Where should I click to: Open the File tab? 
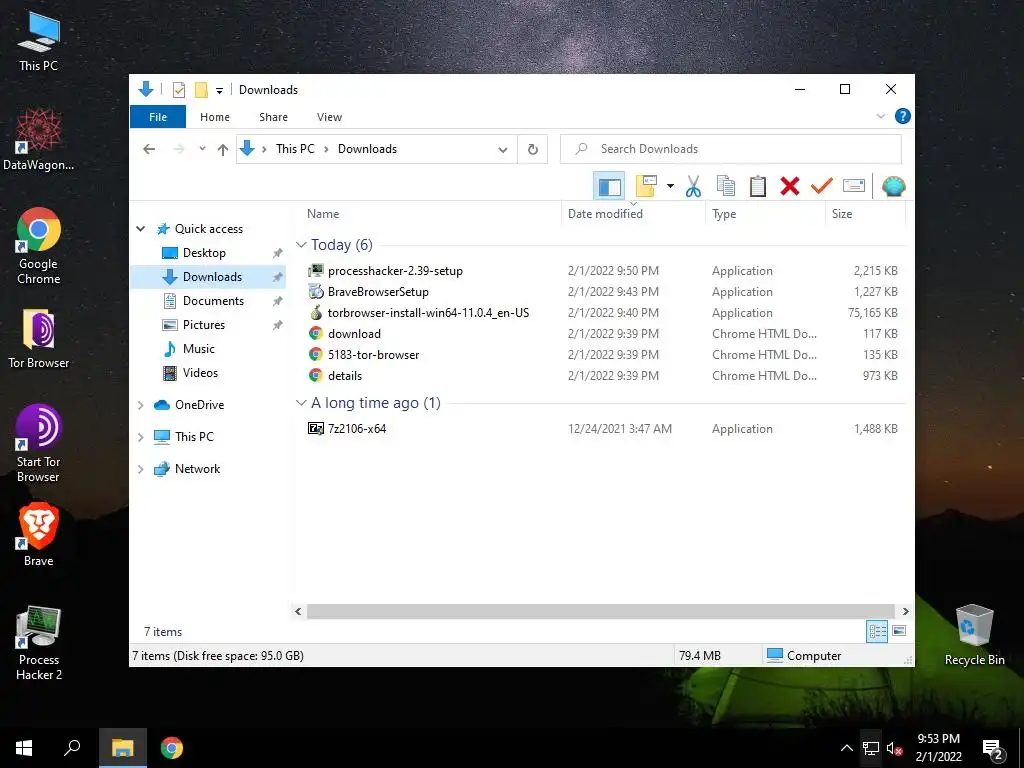click(158, 117)
